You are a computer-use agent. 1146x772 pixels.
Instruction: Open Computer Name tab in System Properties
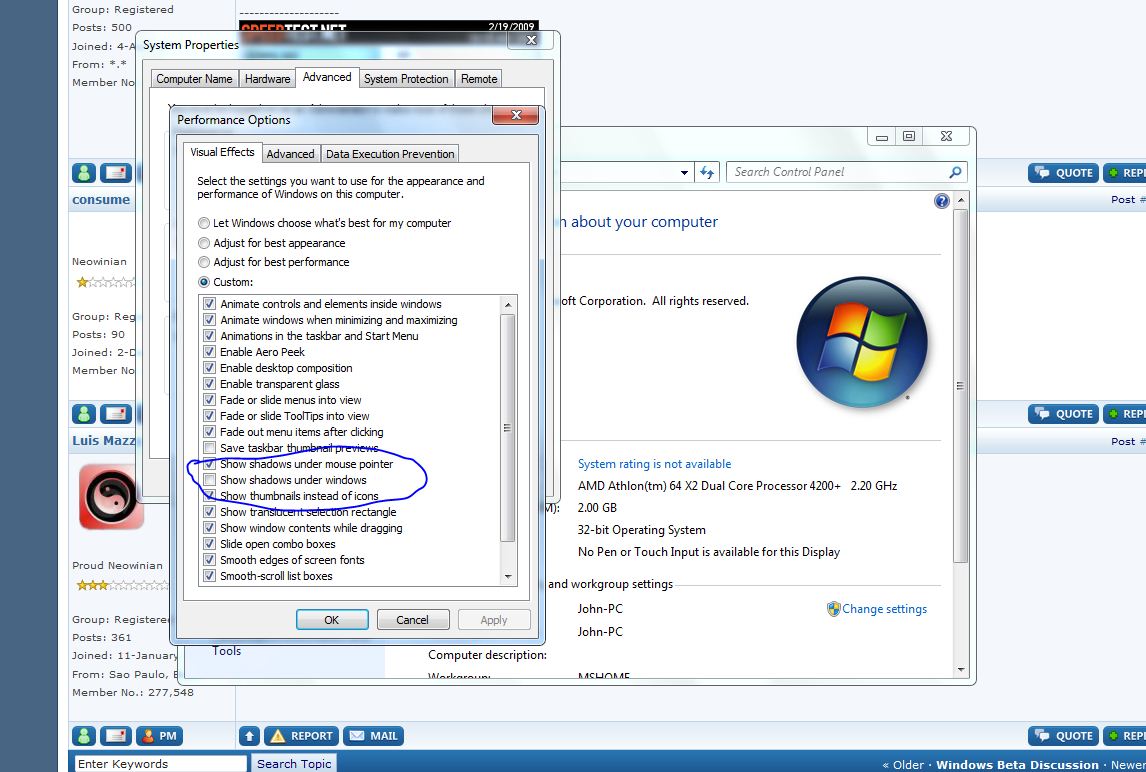coord(194,79)
